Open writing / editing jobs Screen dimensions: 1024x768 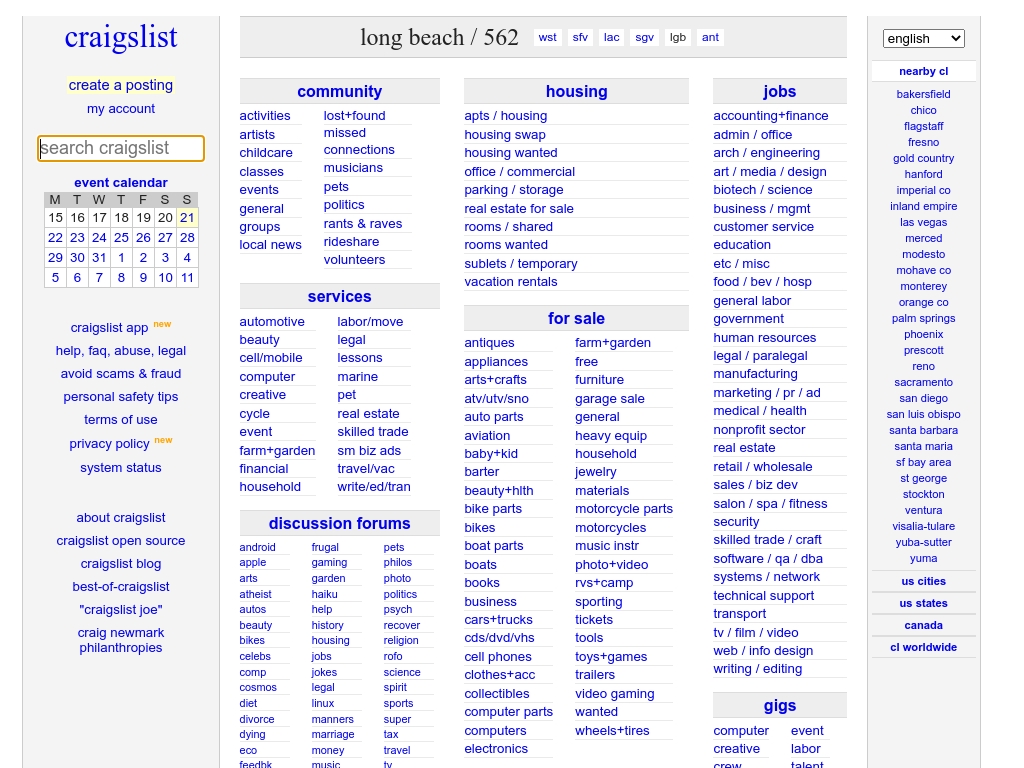(x=758, y=669)
